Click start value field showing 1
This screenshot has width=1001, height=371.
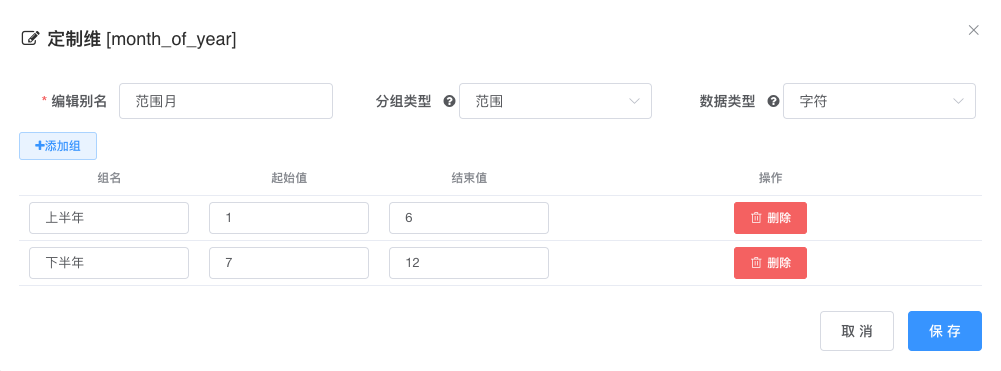pyautogui.click(x=289, y=218)
